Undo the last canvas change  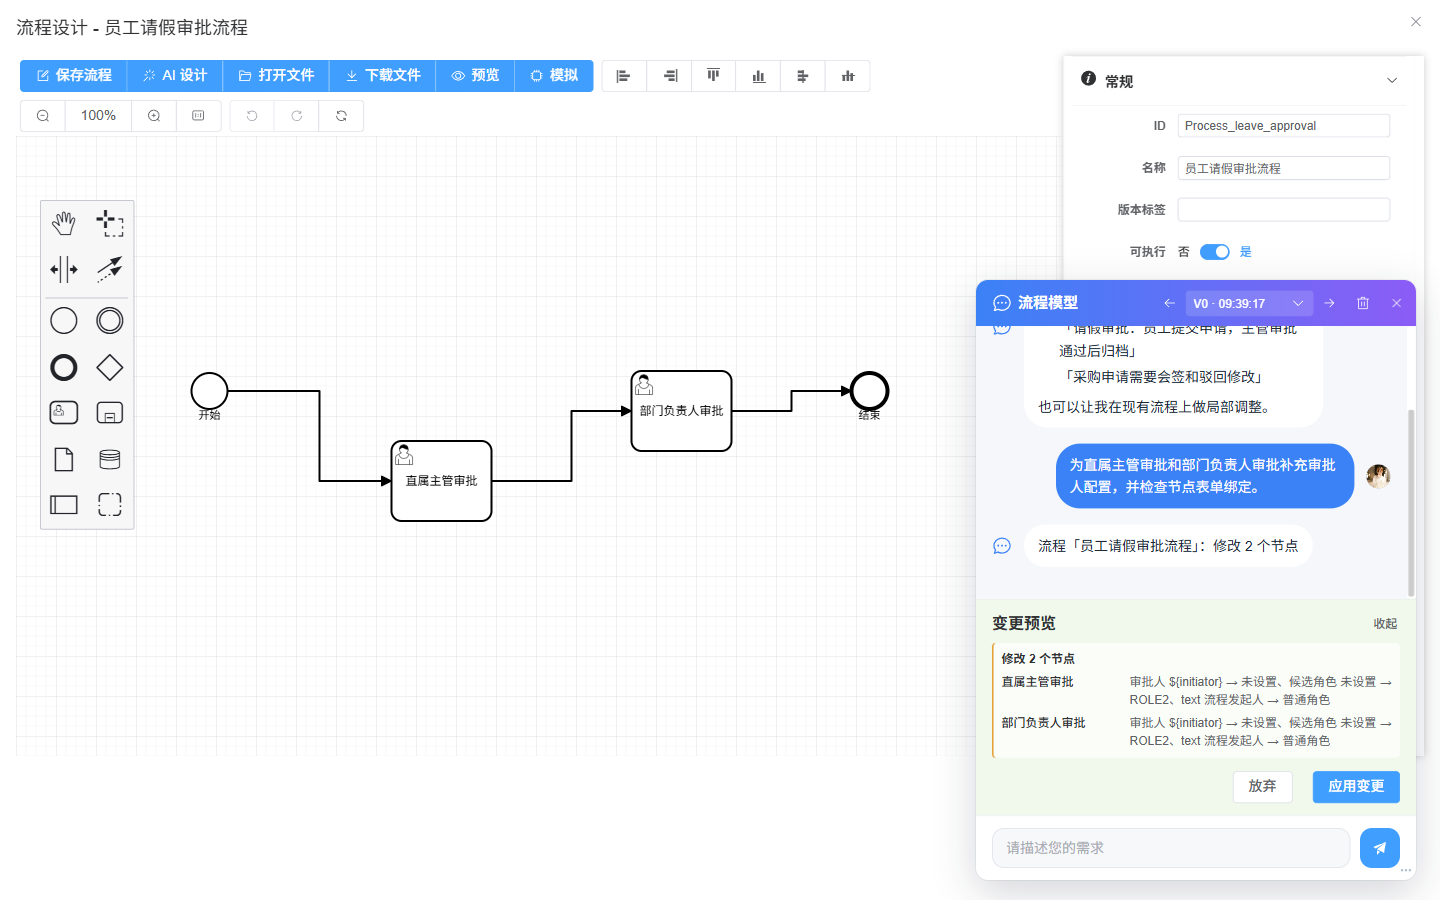[x=252, y=116]
